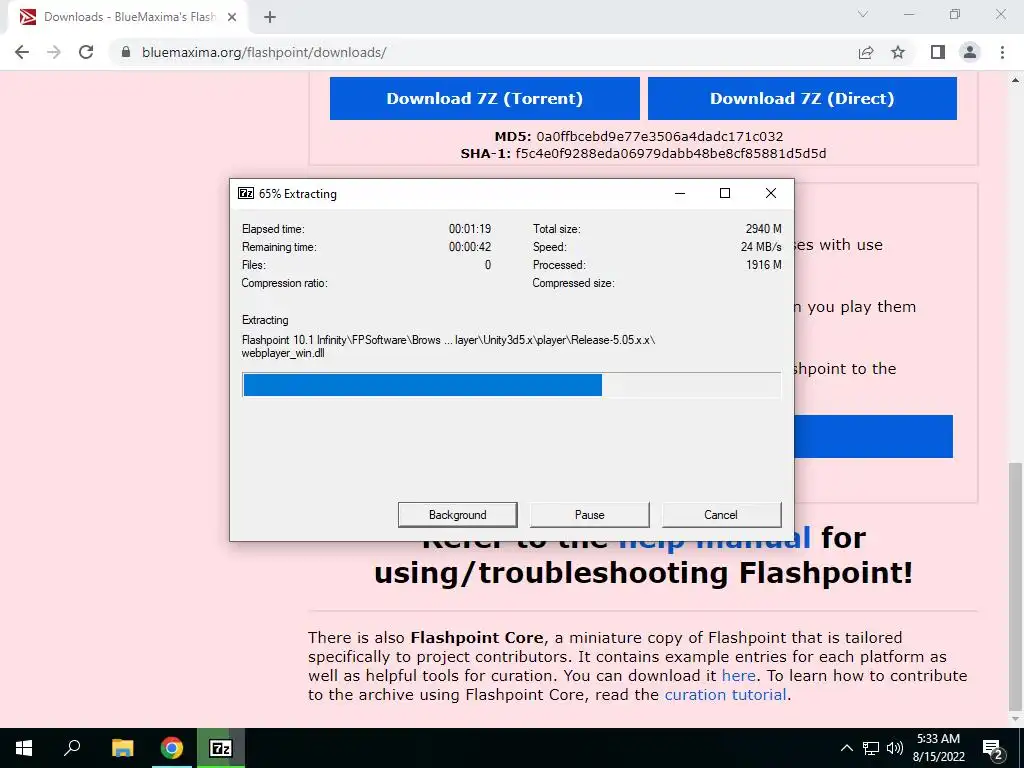Click the SHA-1 hash value text
The width and height of the screenshot is (1024, 768).
(x=671, y=153)
